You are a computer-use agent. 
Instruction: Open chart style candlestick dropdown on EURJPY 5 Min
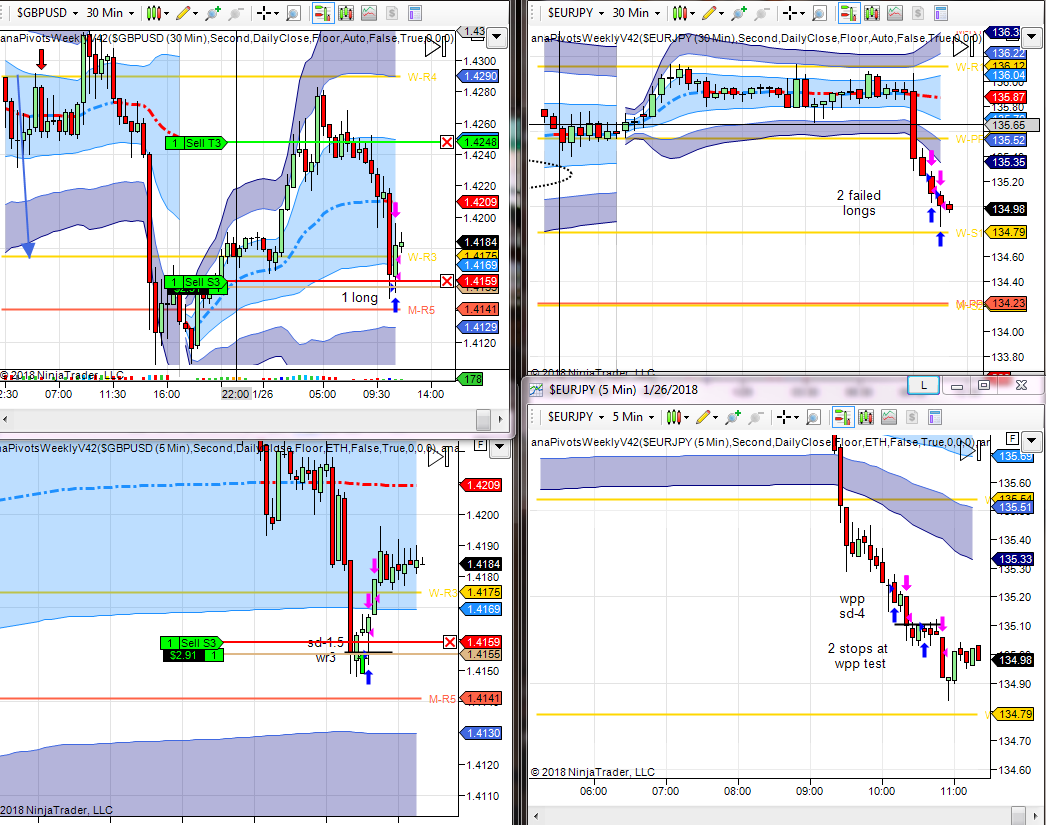678,418
